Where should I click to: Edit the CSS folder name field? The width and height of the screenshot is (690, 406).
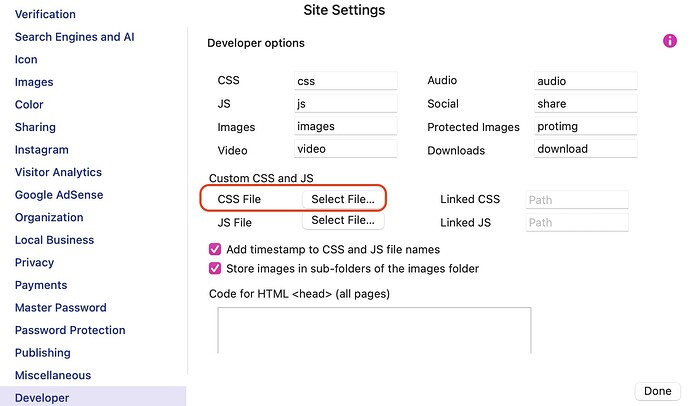pos(345,80)
